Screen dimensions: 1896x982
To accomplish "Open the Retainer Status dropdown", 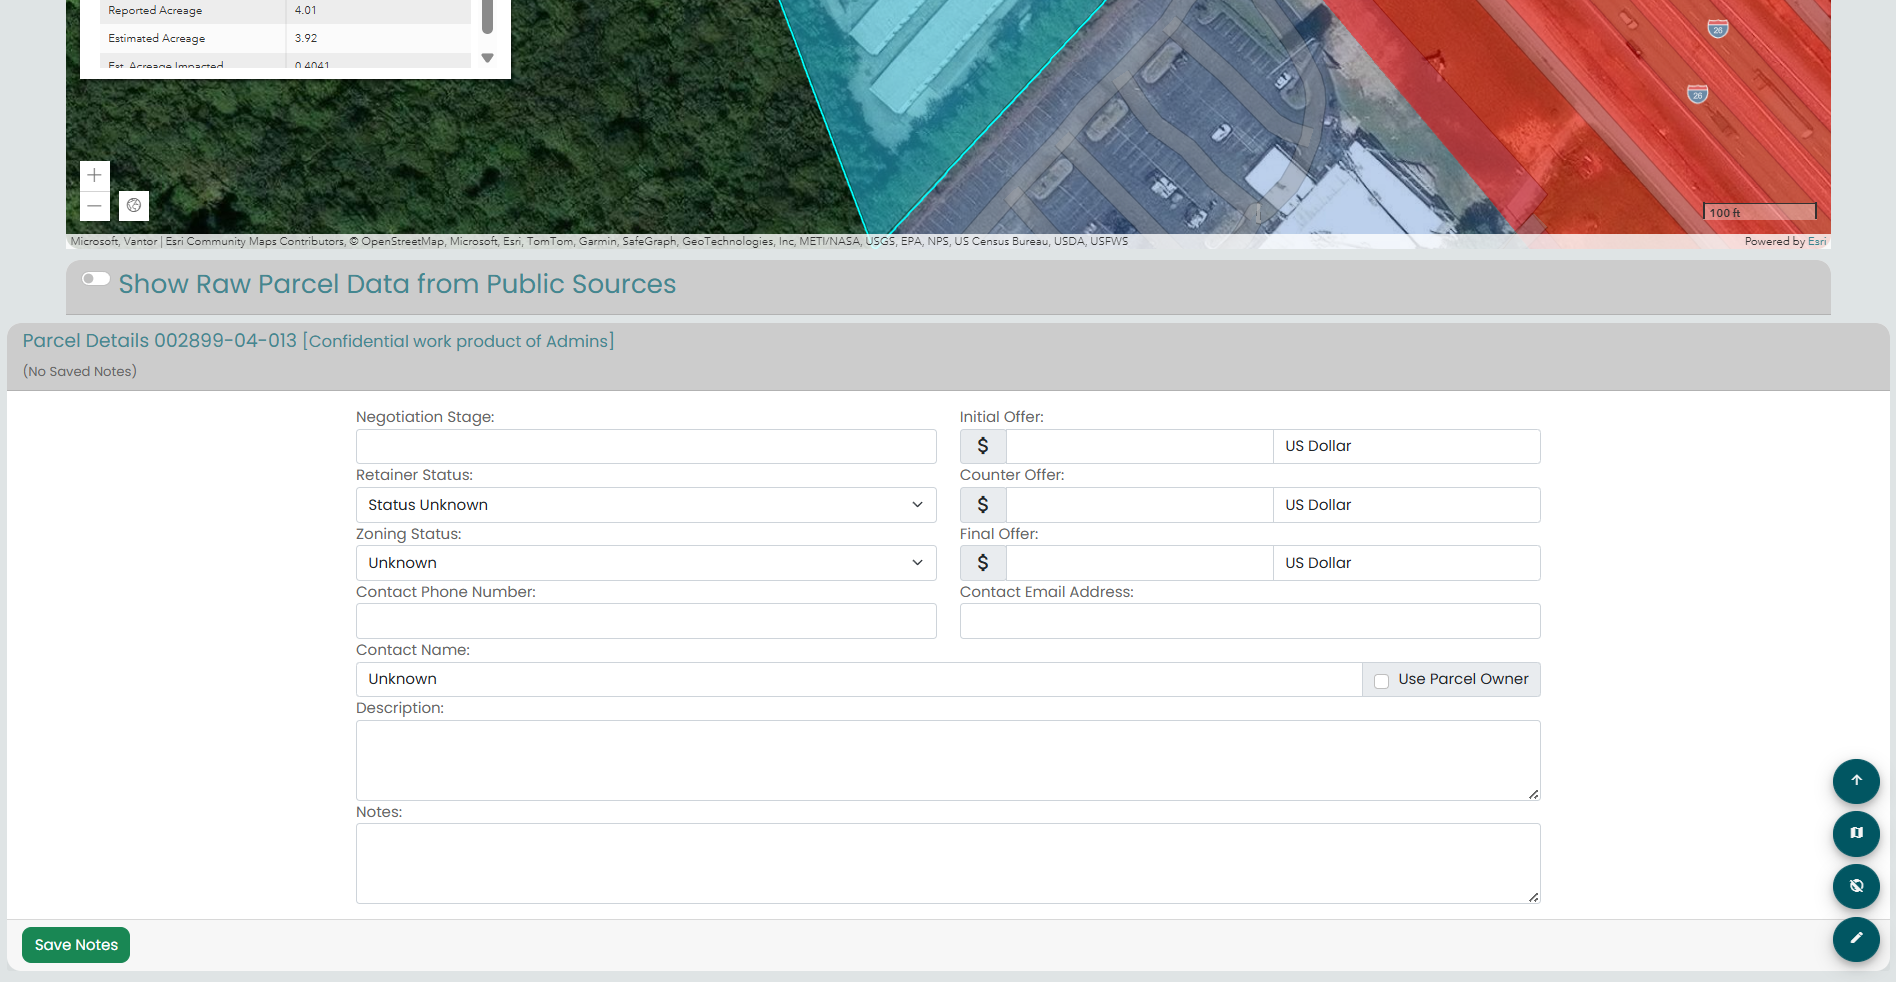I will coord(646,505).
